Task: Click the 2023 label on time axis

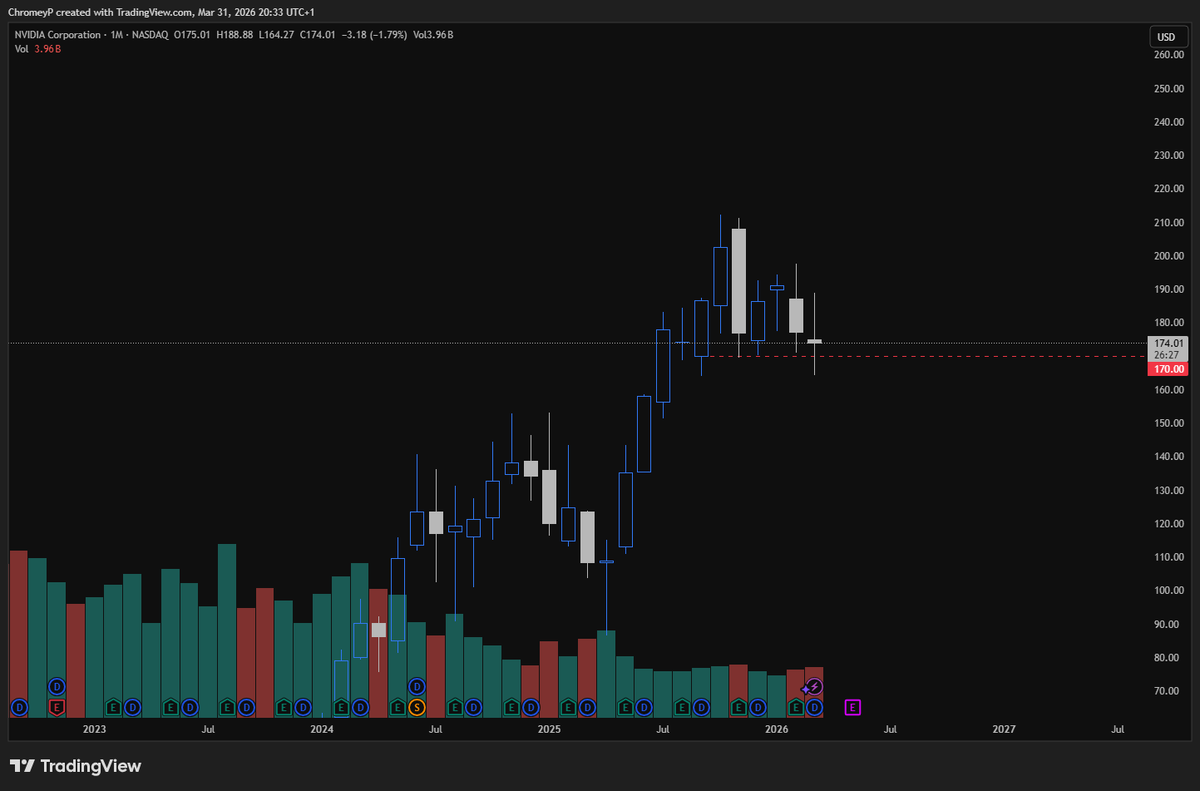Action: click(x=94, y=730)
